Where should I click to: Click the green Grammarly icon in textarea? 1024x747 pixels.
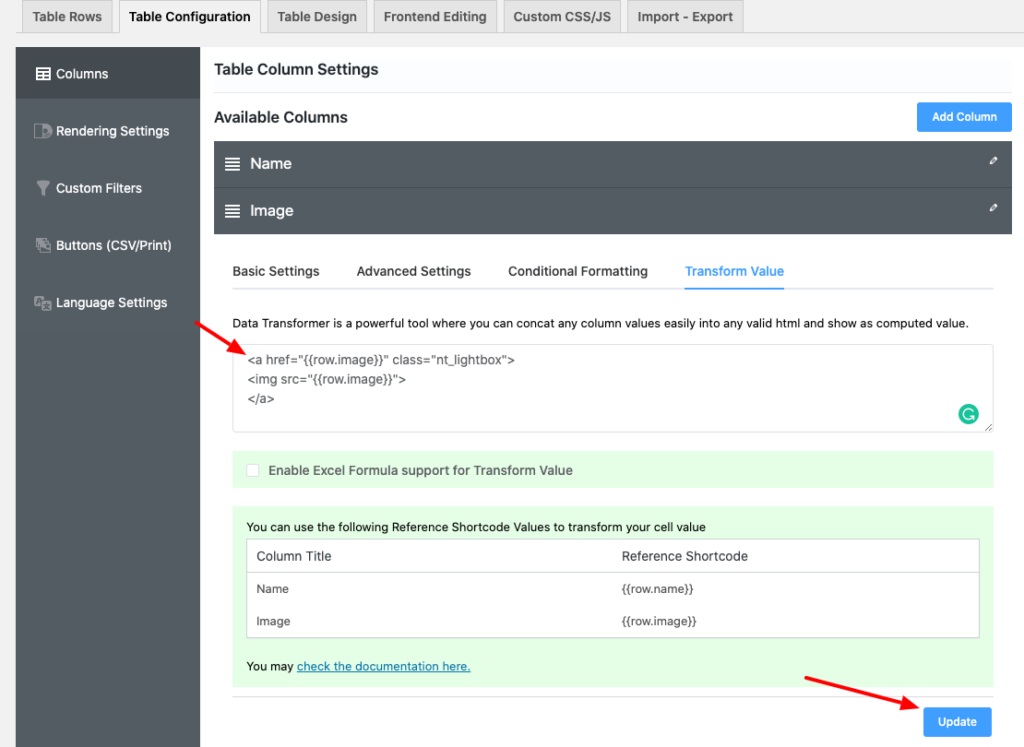968,413
